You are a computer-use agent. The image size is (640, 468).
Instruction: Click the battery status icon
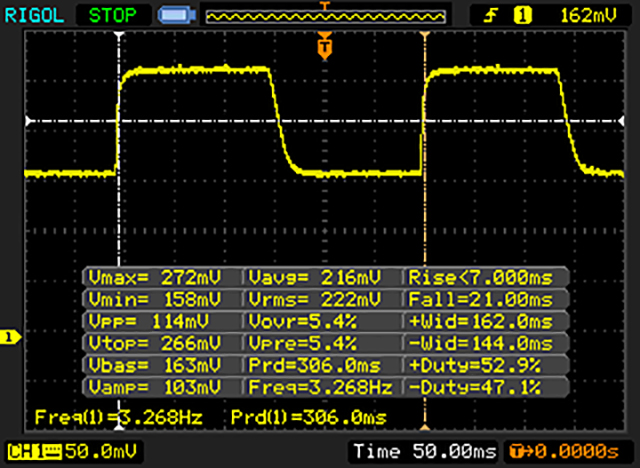click(175, 15)
